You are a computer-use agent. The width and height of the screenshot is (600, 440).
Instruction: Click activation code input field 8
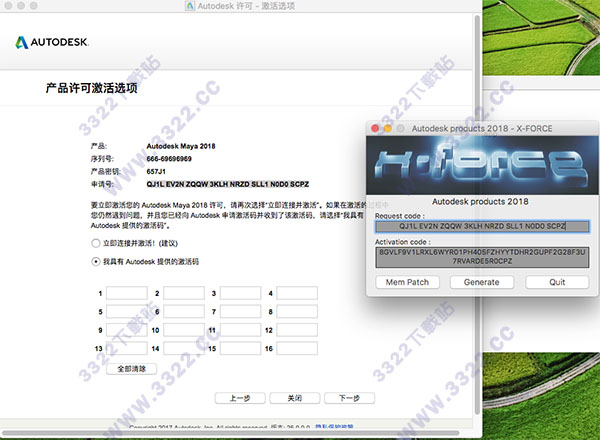(x=297, y=311)
